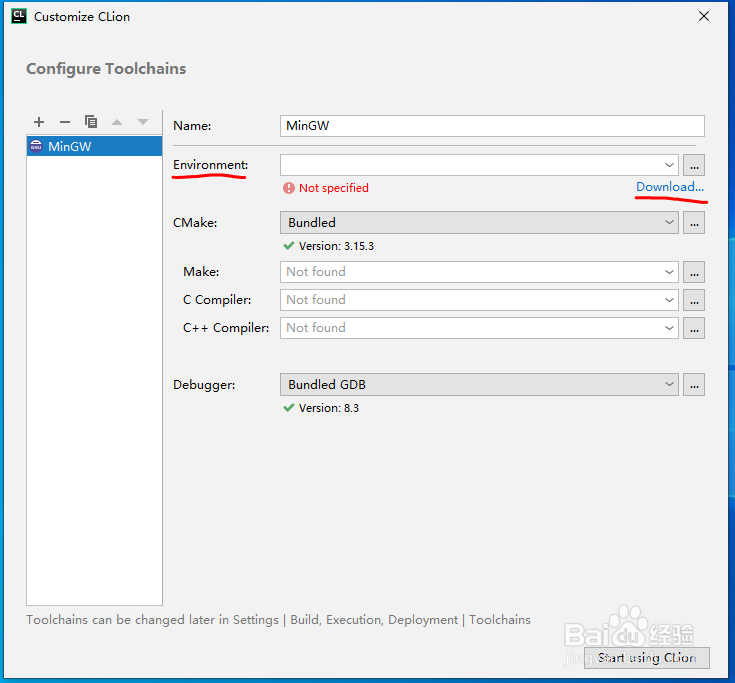The width and height of the screenshot is (735, 683).
Task: Click the red 'Not specified' text
Action: point(334,188)
